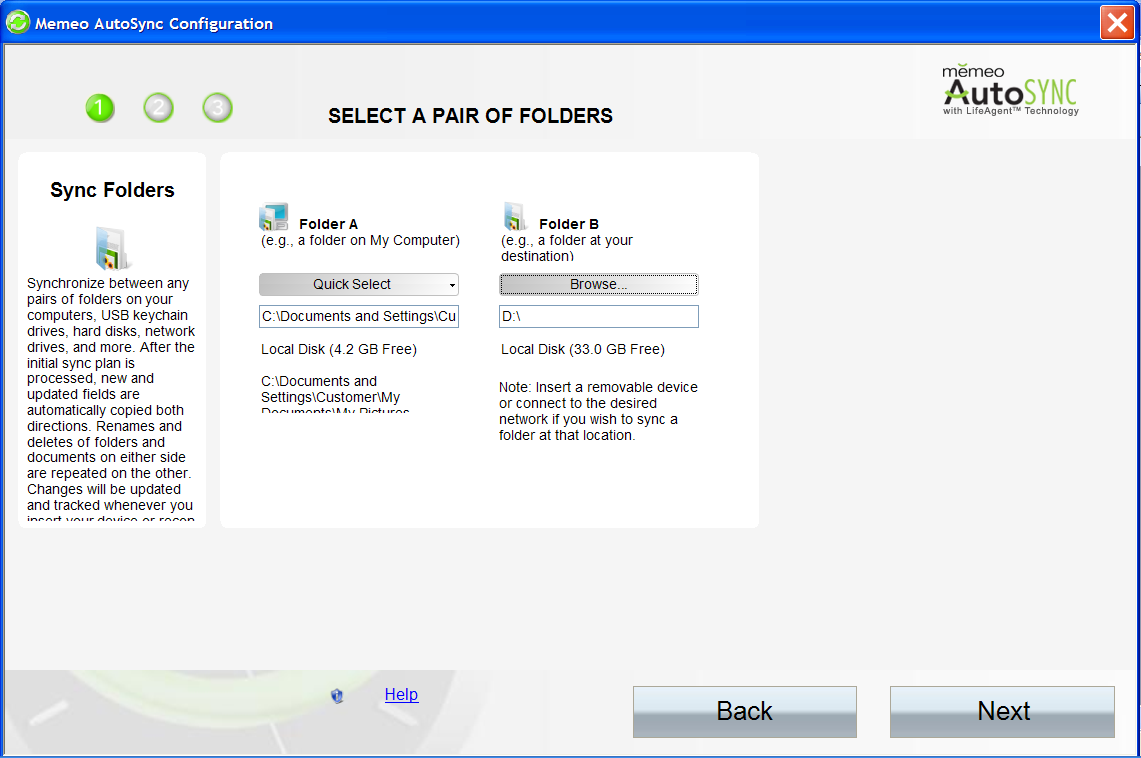Click the Folder A computer icon
The image size is (1141, 758).
tap(274, 217)
